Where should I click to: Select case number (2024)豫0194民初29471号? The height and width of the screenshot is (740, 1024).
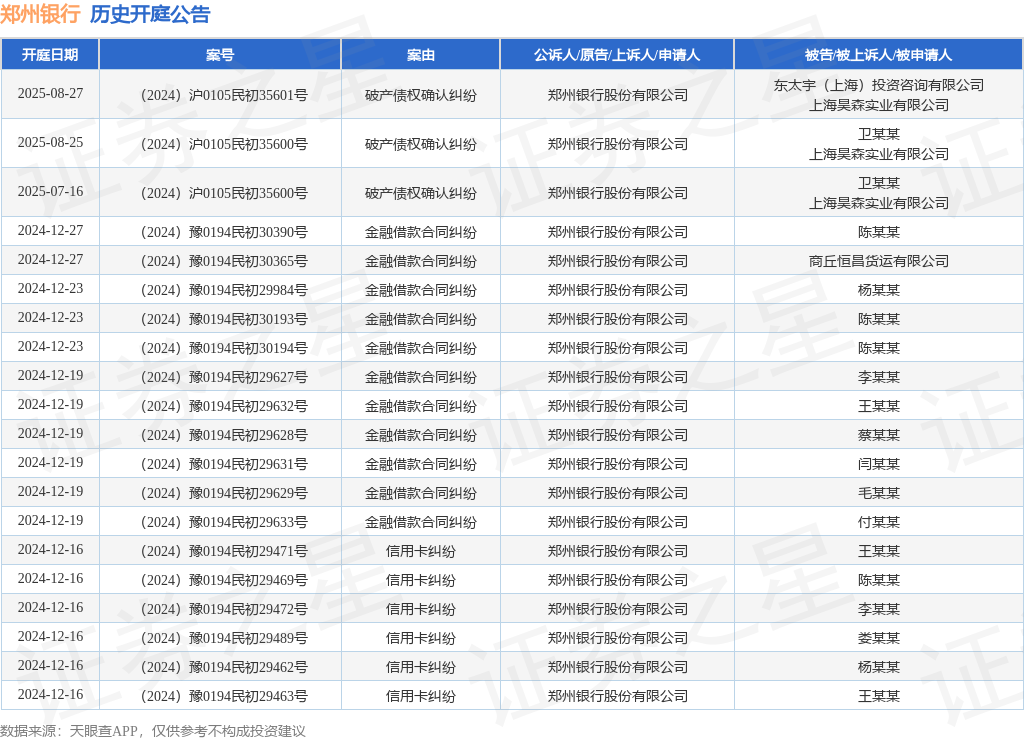220,551
